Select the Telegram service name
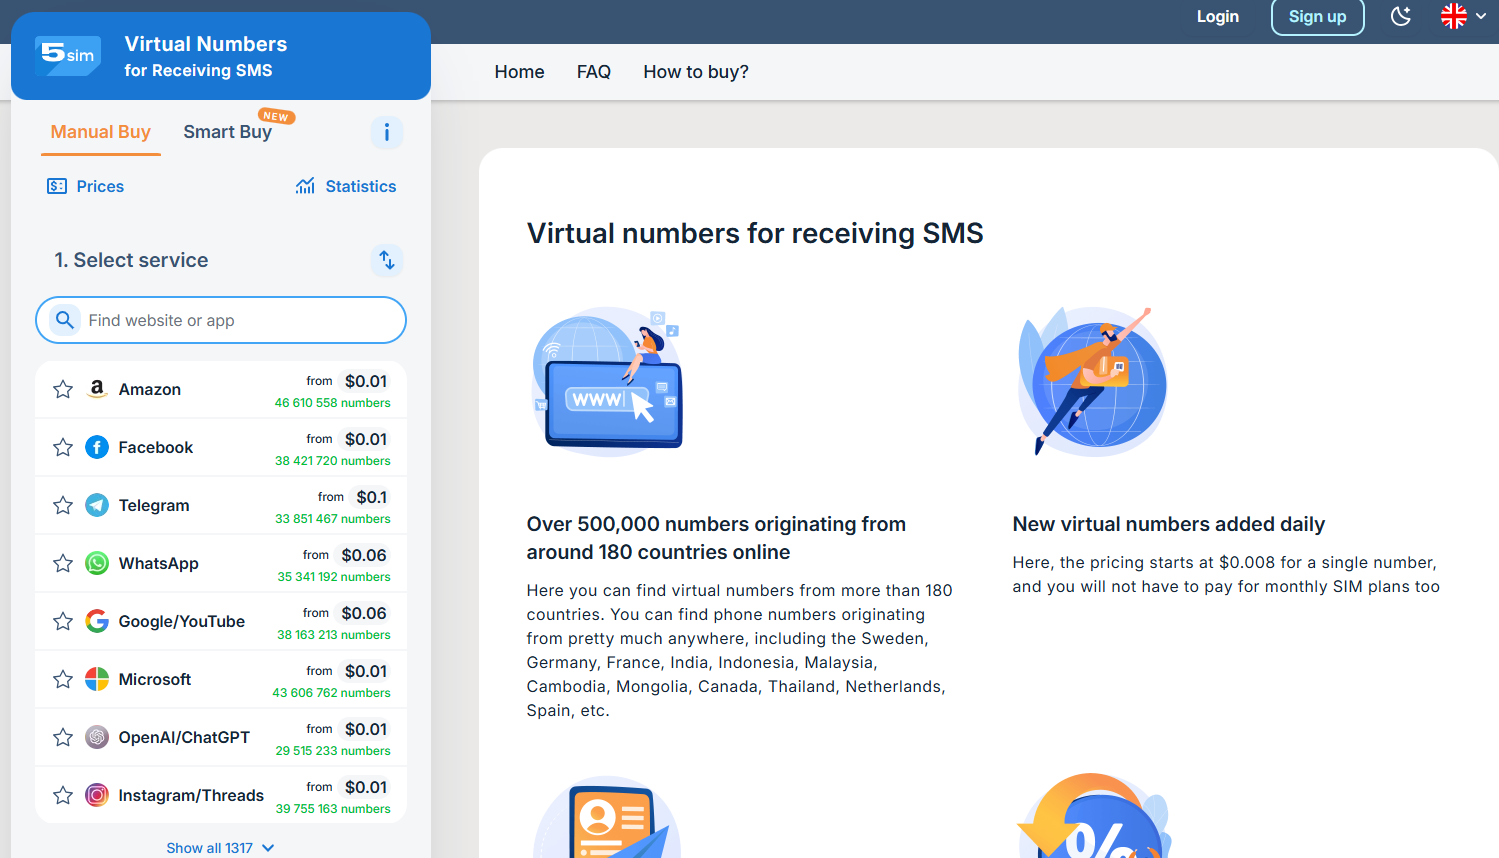1499x858 pixels. 154,505
